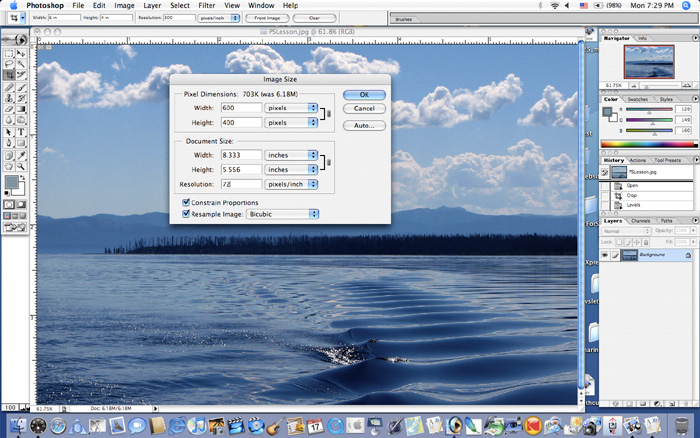This screenshot has width=700, height=438.
Task: Select the Clone Stamp tool
Action: tap(9, 98)
